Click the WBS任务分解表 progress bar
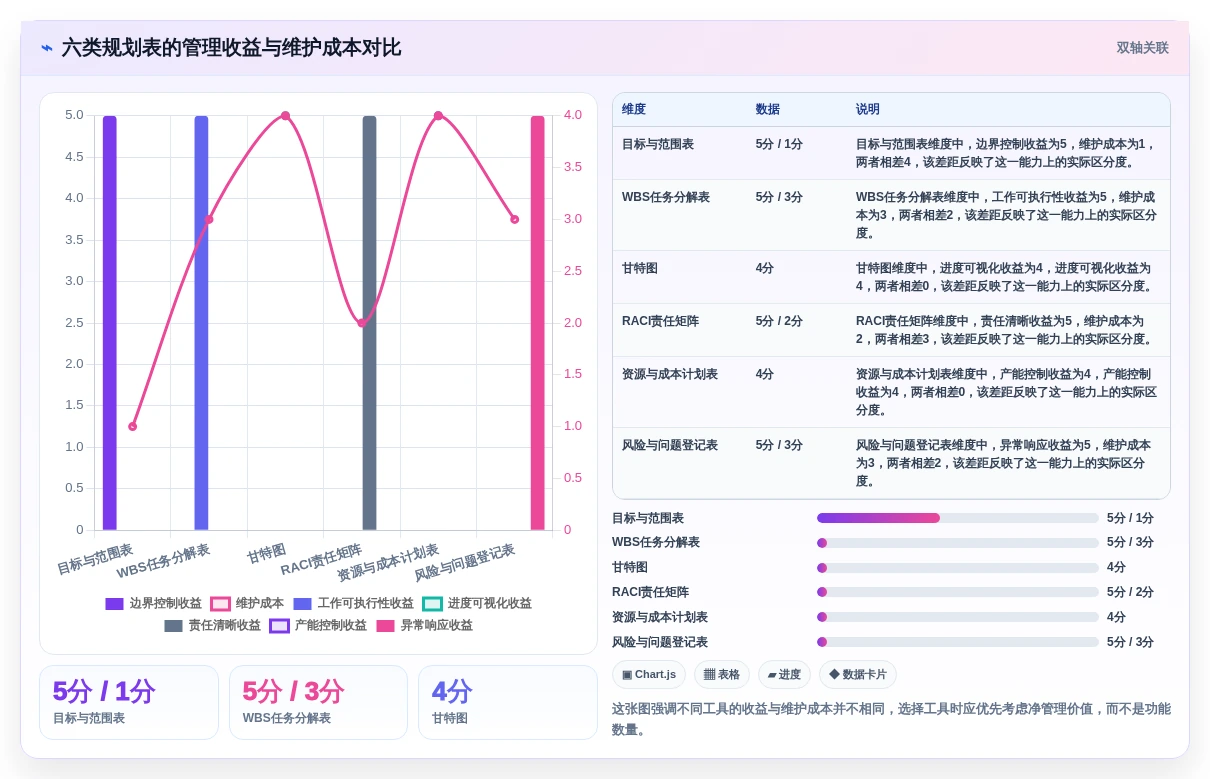1210x779 pixels. pyautogui.click(x=958, y=543)
